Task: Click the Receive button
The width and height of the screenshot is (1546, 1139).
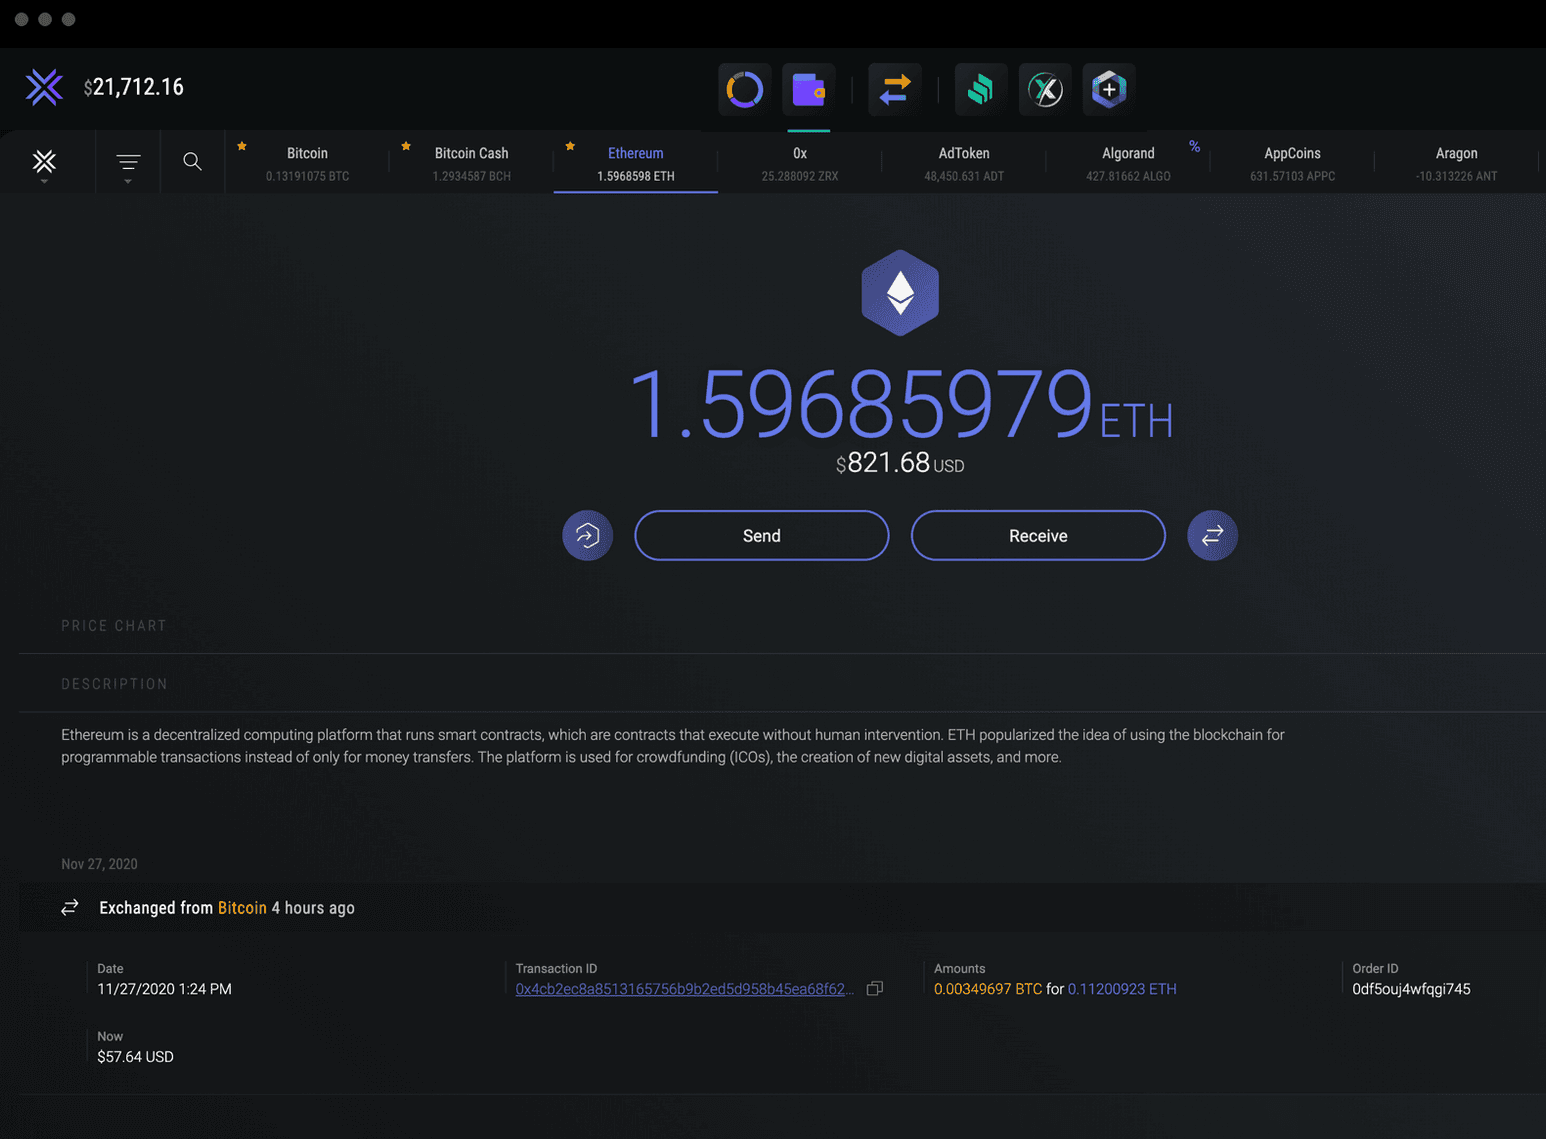Action: pyautogui.click(x=1038, y=536)
